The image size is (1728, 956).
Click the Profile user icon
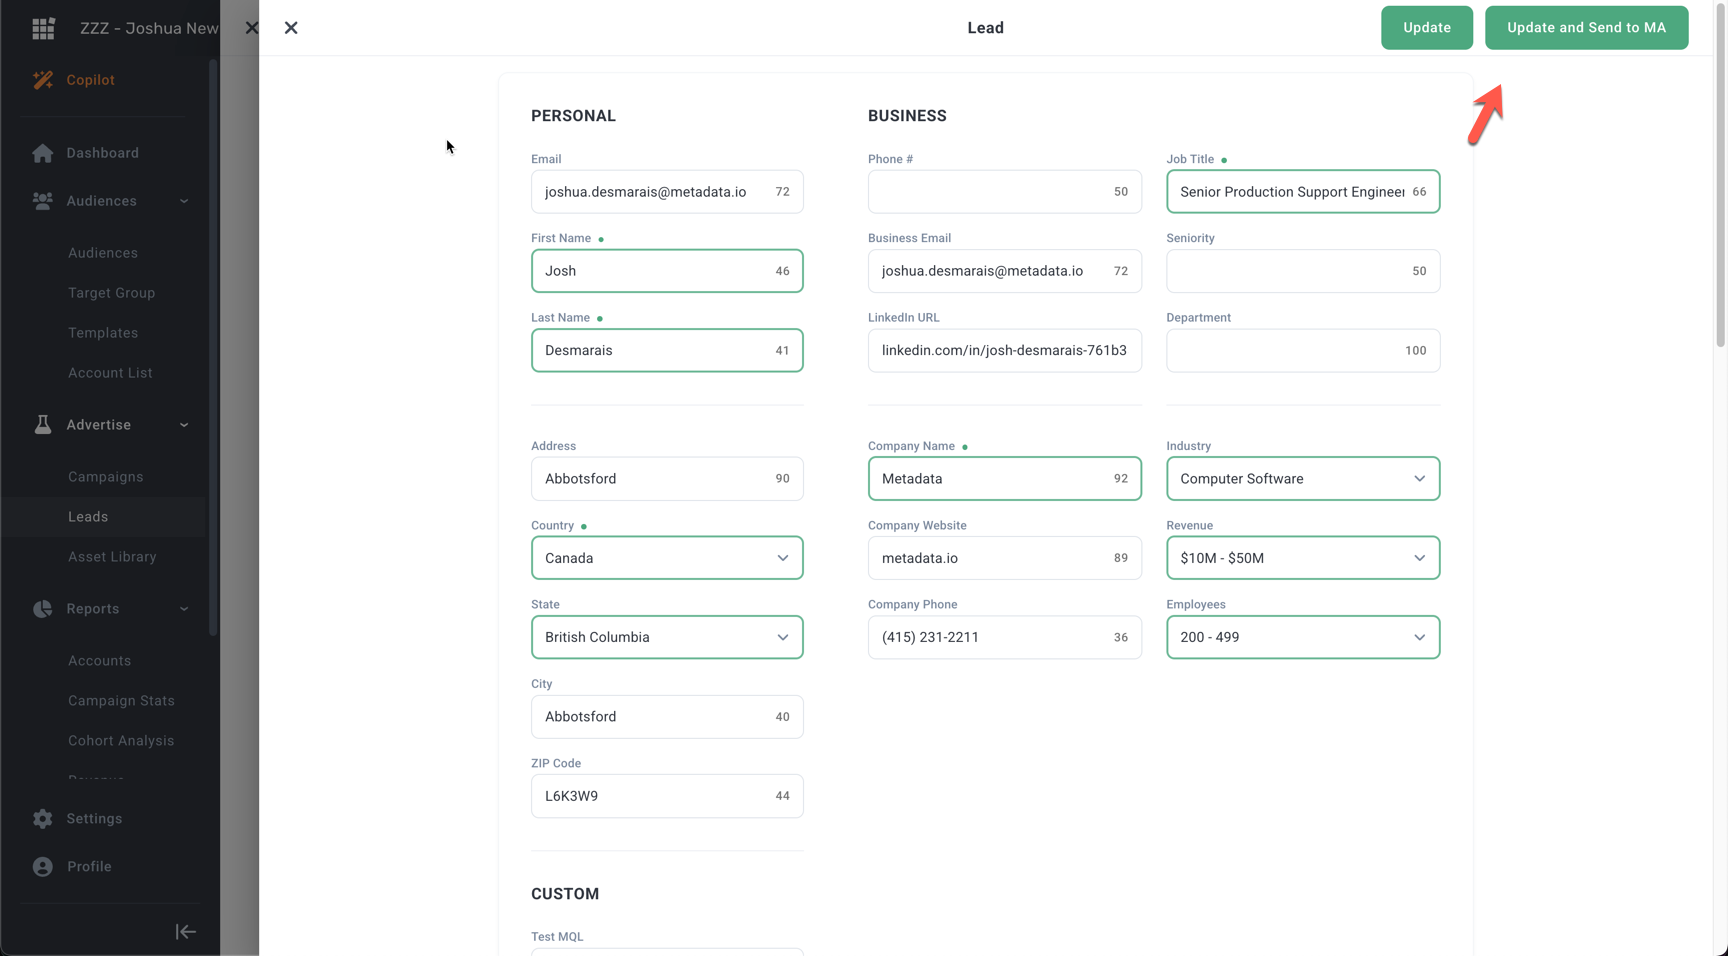click(x=42, y=867)
